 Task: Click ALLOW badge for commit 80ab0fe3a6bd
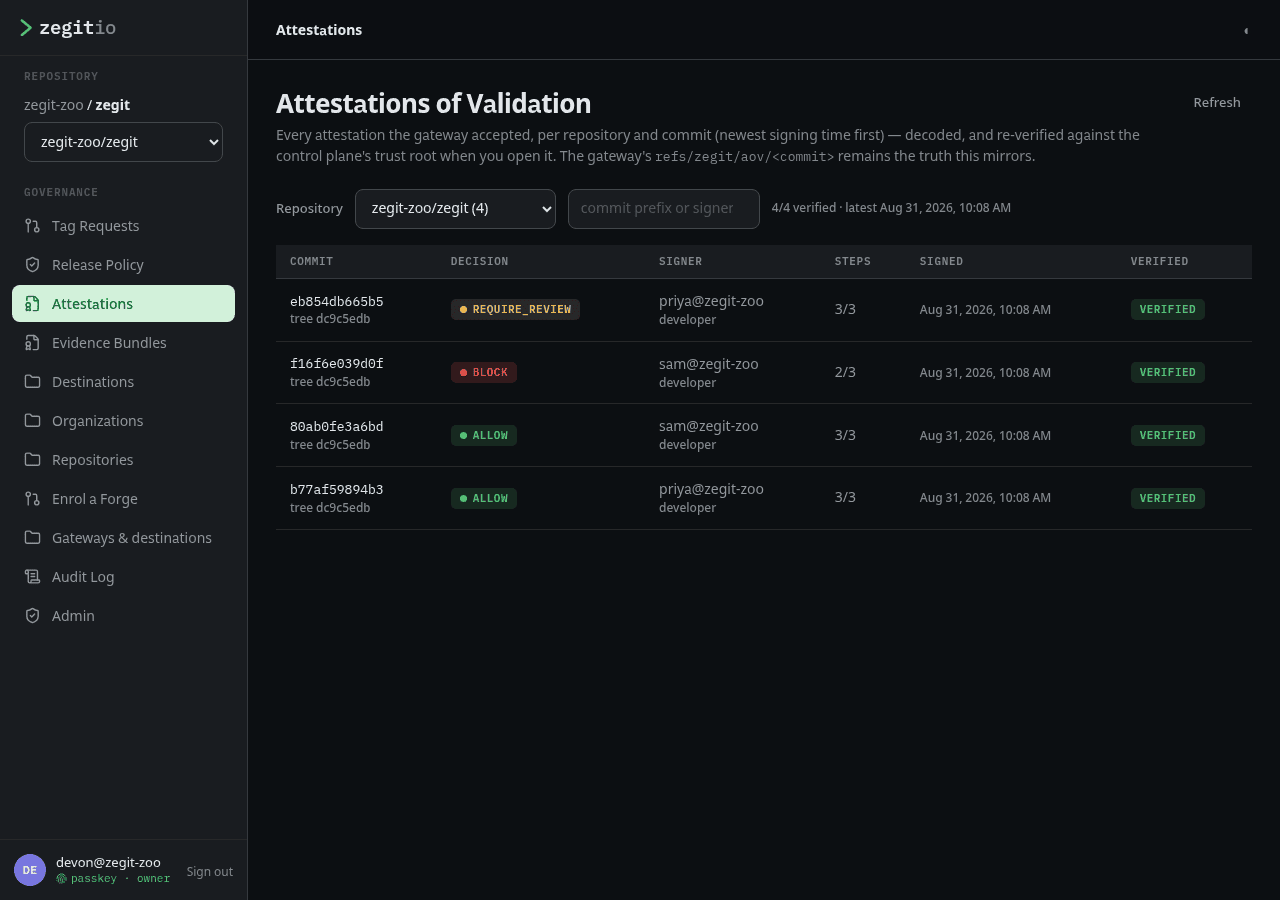coord(484,435)
